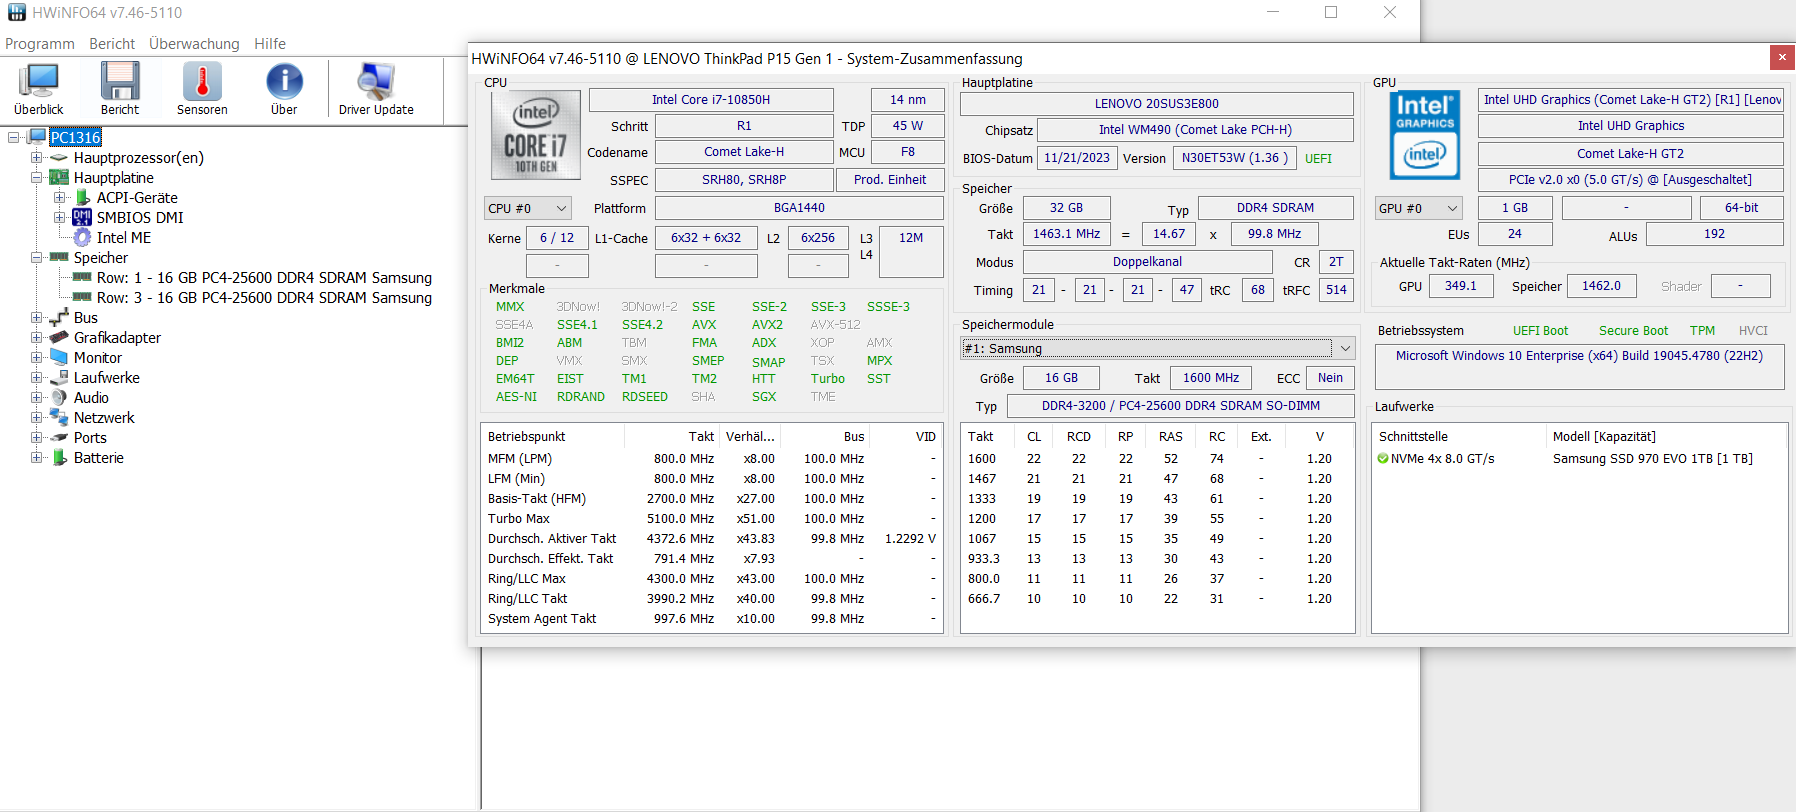Open the Sensoren thermometer icon
This screenshot has height=812, width=1796.
tap(202, 80)
